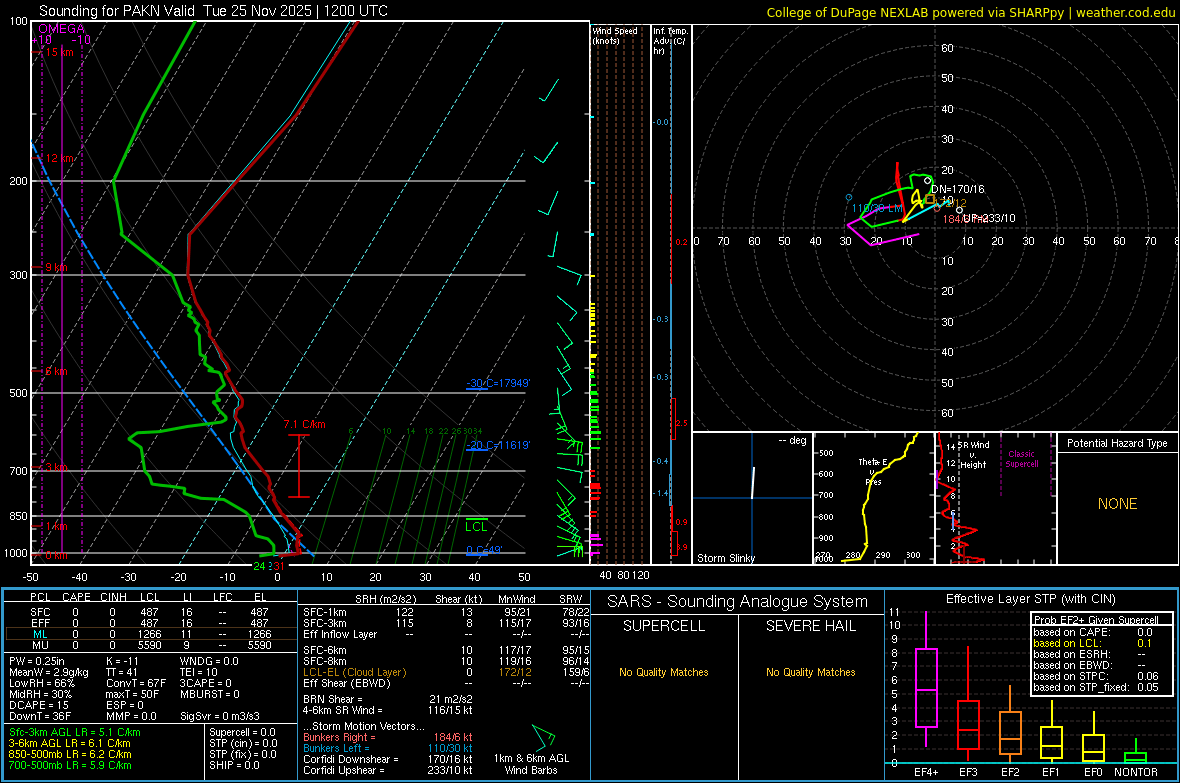
Task: Click the CINH column header
Action: (x=114, y=597)
